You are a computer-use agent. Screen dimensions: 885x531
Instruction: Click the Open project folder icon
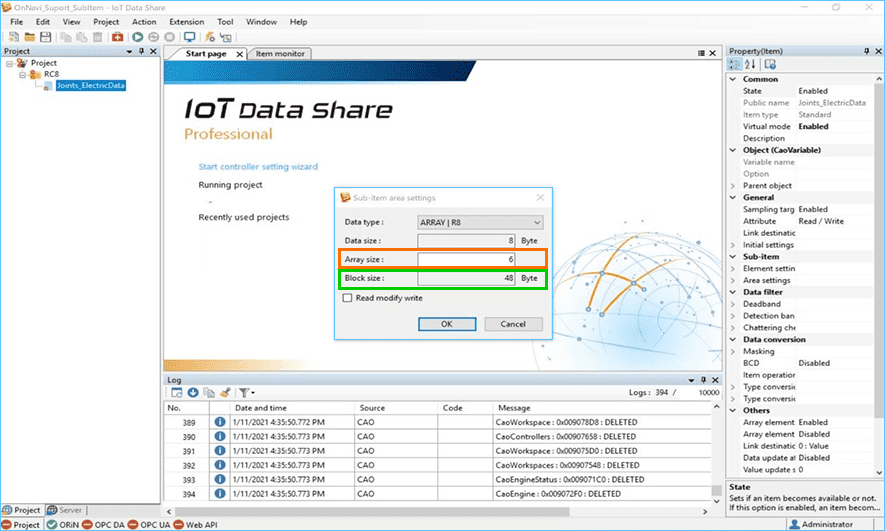click(29, 37)
